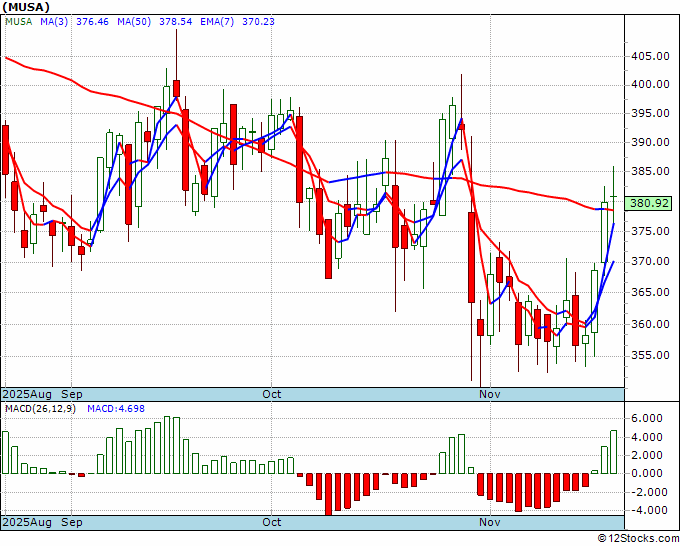Click the 360.00 price axis label
The image size is (680, 546).
point(650,324)
